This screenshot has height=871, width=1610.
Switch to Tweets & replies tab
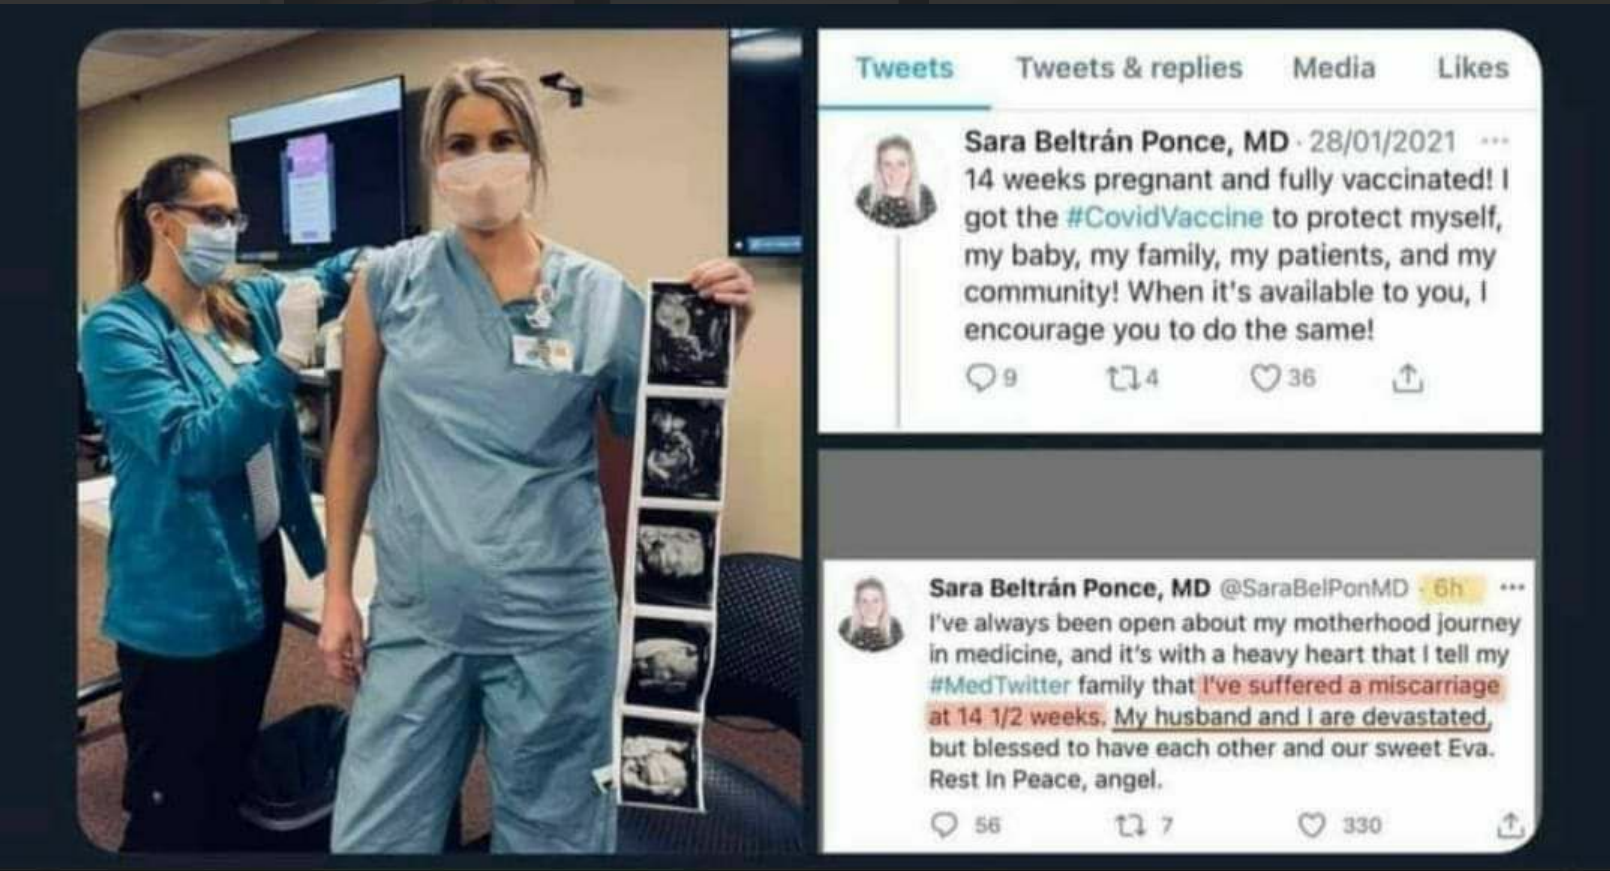[1129, 68]
